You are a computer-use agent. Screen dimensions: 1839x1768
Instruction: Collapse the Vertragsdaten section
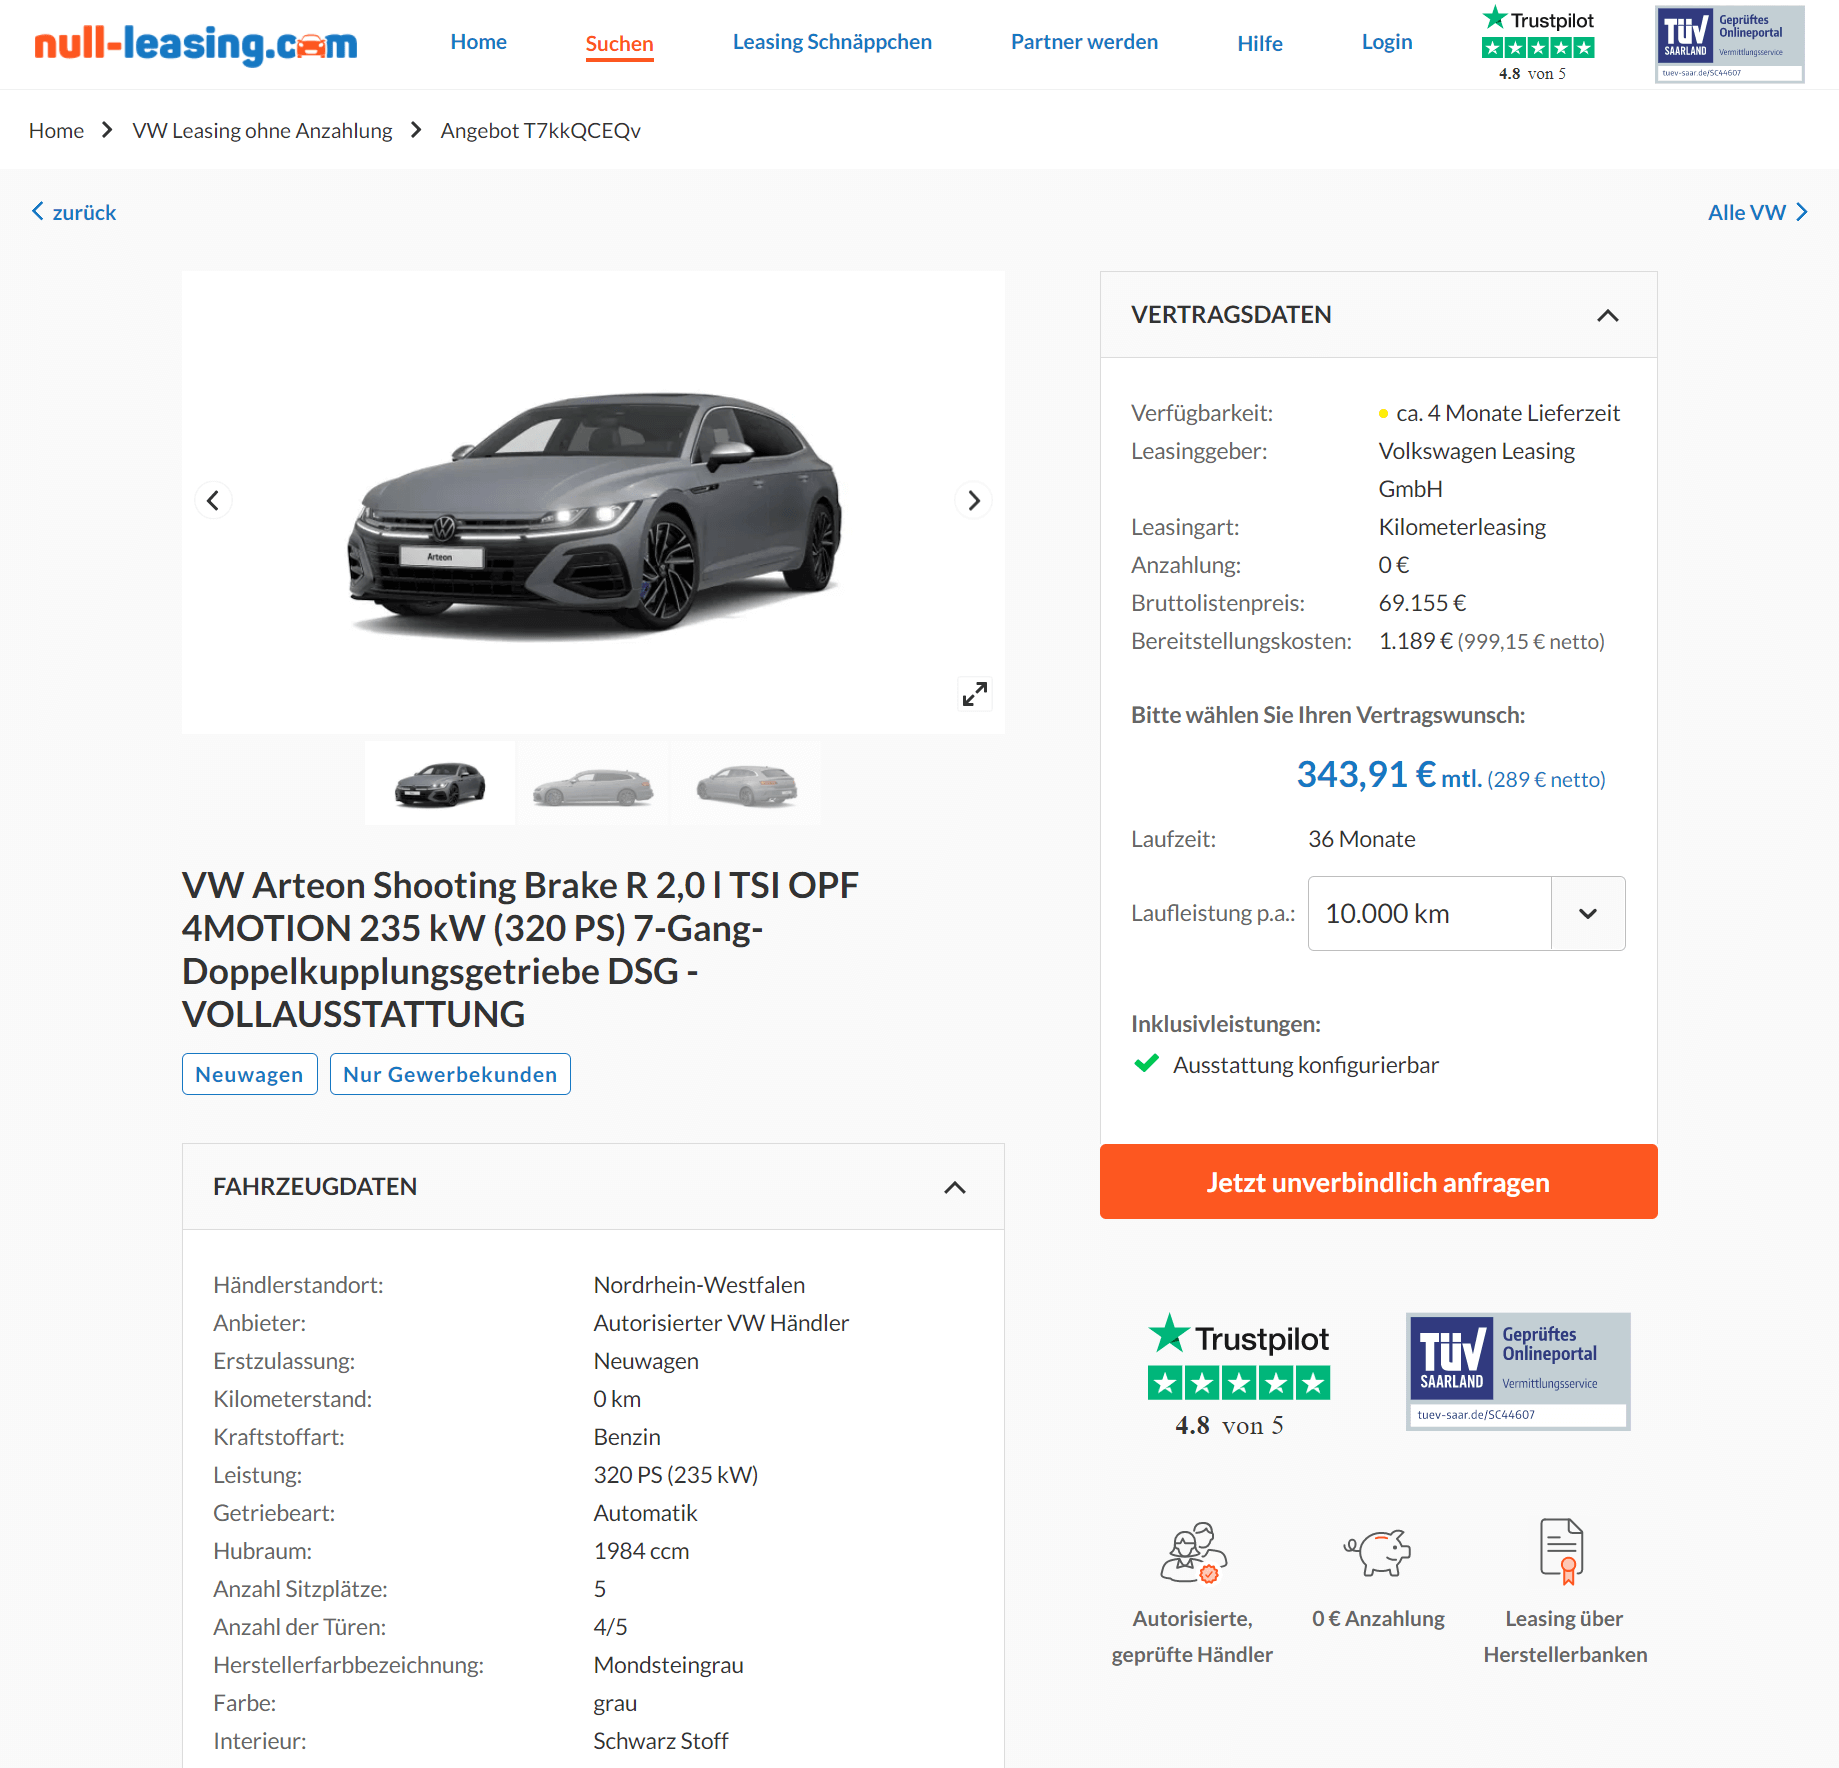click(x=1608, y=315)
